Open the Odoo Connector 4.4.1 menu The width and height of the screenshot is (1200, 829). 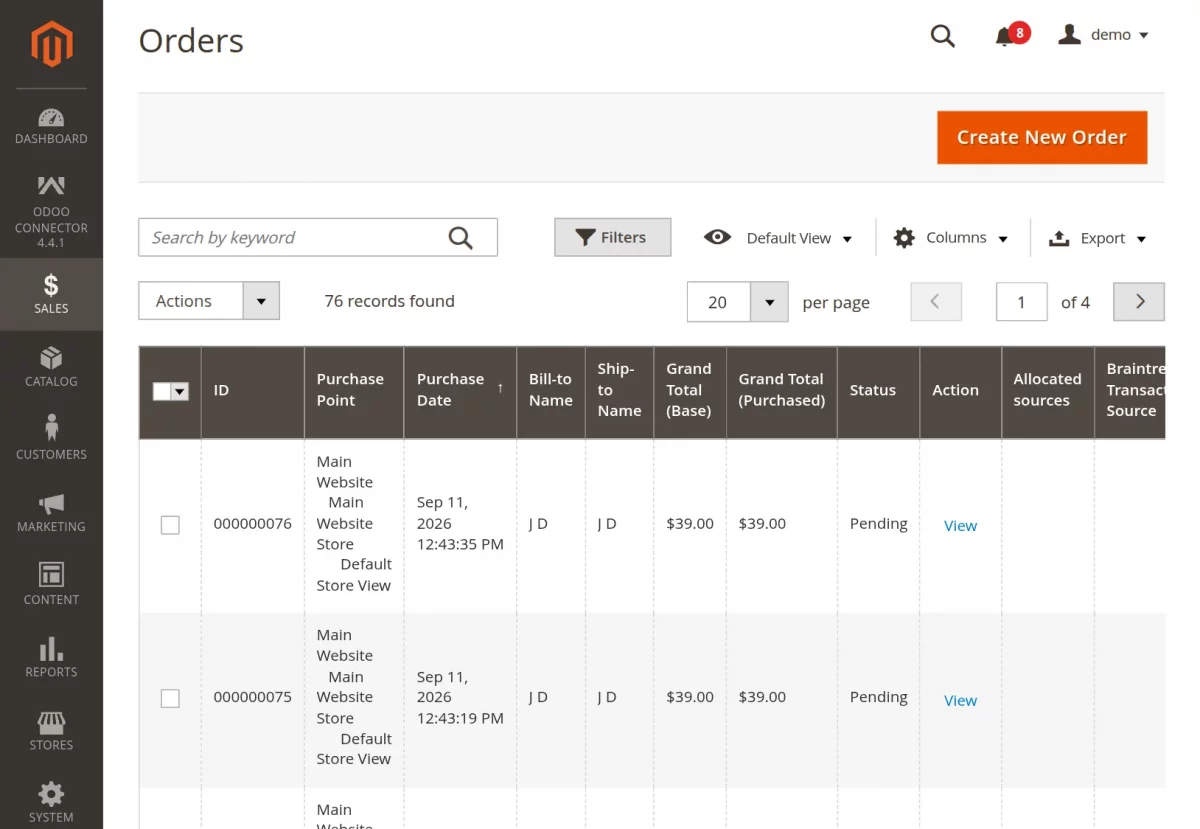coord(51,212)
